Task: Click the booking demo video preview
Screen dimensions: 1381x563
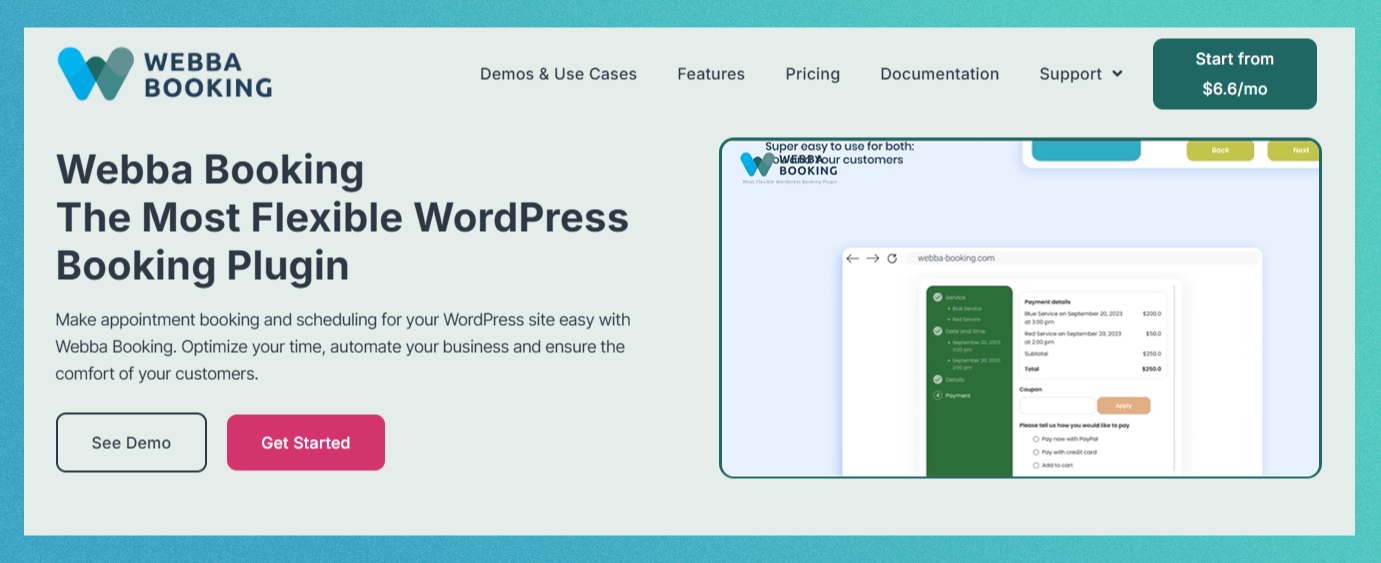Action: [x=1020, y=308]
